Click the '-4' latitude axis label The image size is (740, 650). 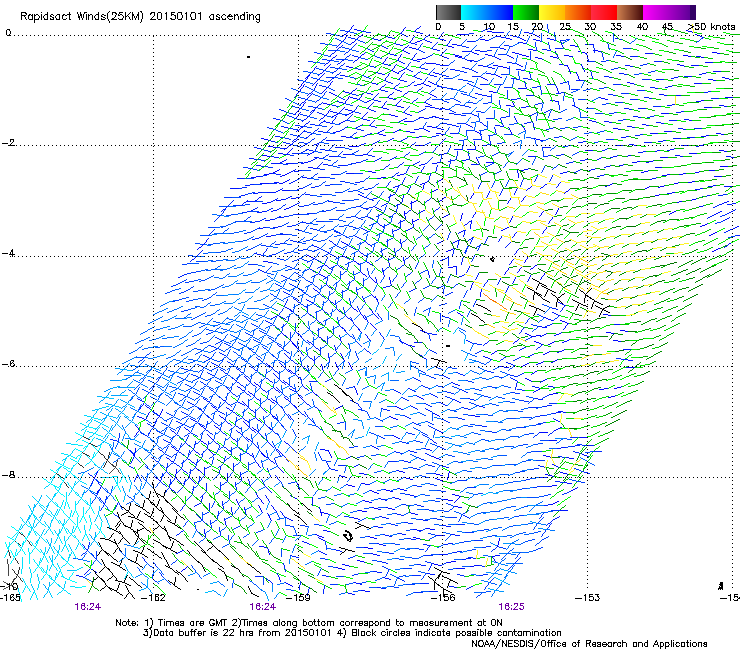[x=8, y=253]
